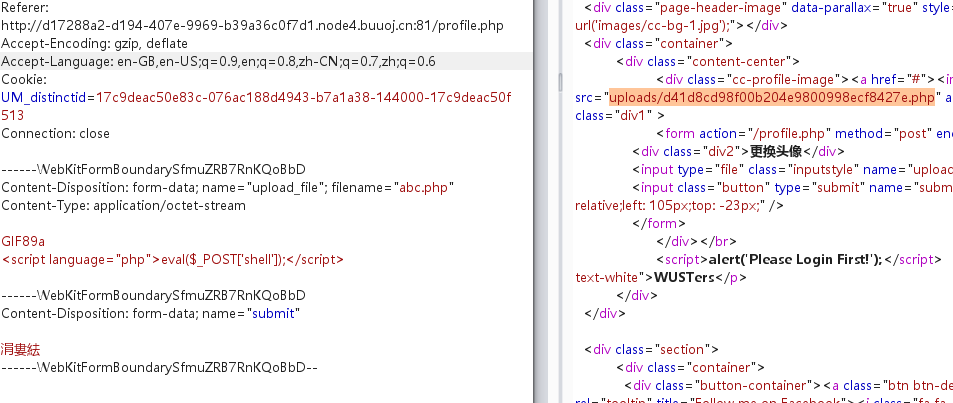This screenshot has width=953, height=403.
Task: Click the wrapped cookie value 513
Action: 12,115
